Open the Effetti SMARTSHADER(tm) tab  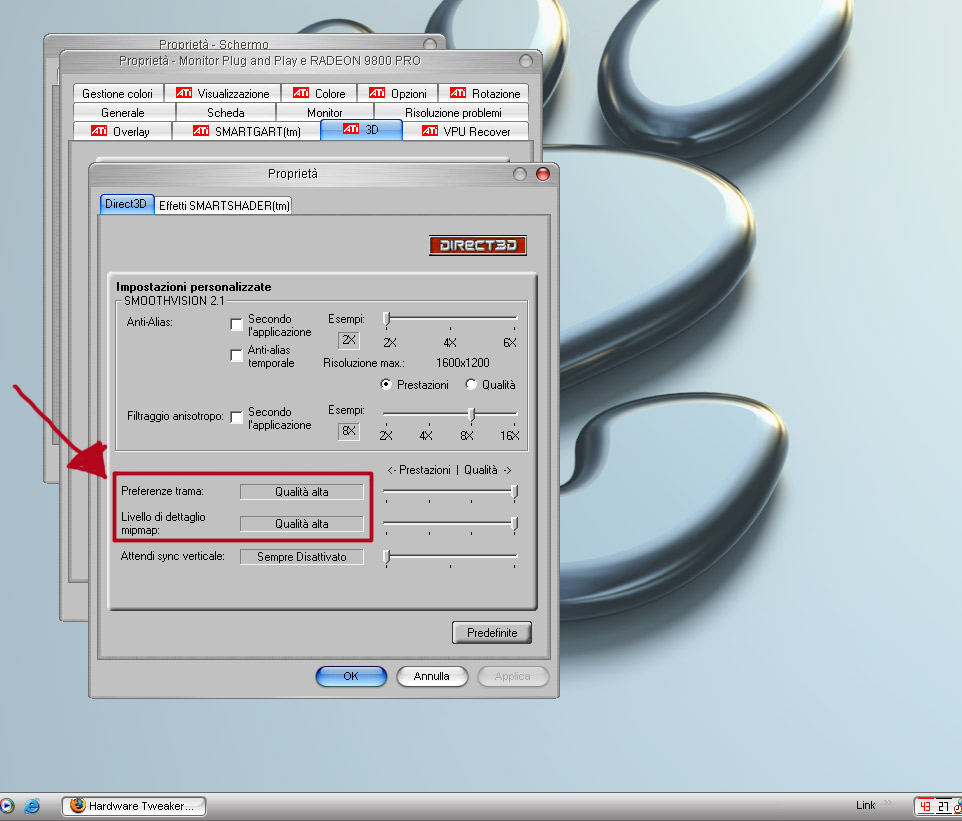[224, 206]
